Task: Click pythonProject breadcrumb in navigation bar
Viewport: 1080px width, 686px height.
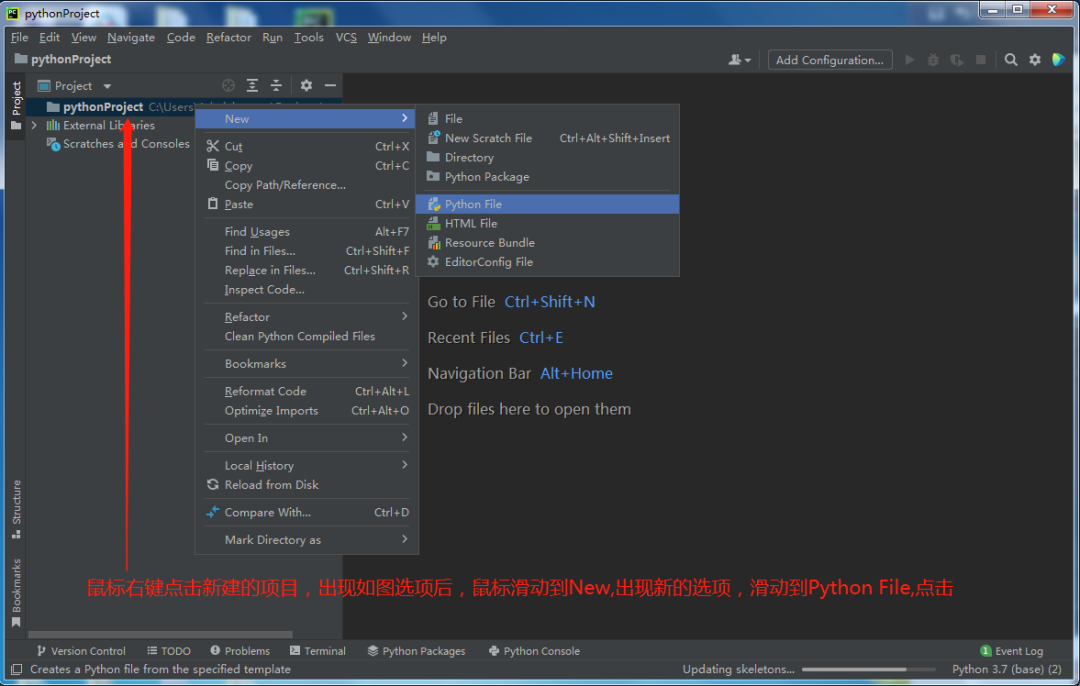Action: [63, 59]
